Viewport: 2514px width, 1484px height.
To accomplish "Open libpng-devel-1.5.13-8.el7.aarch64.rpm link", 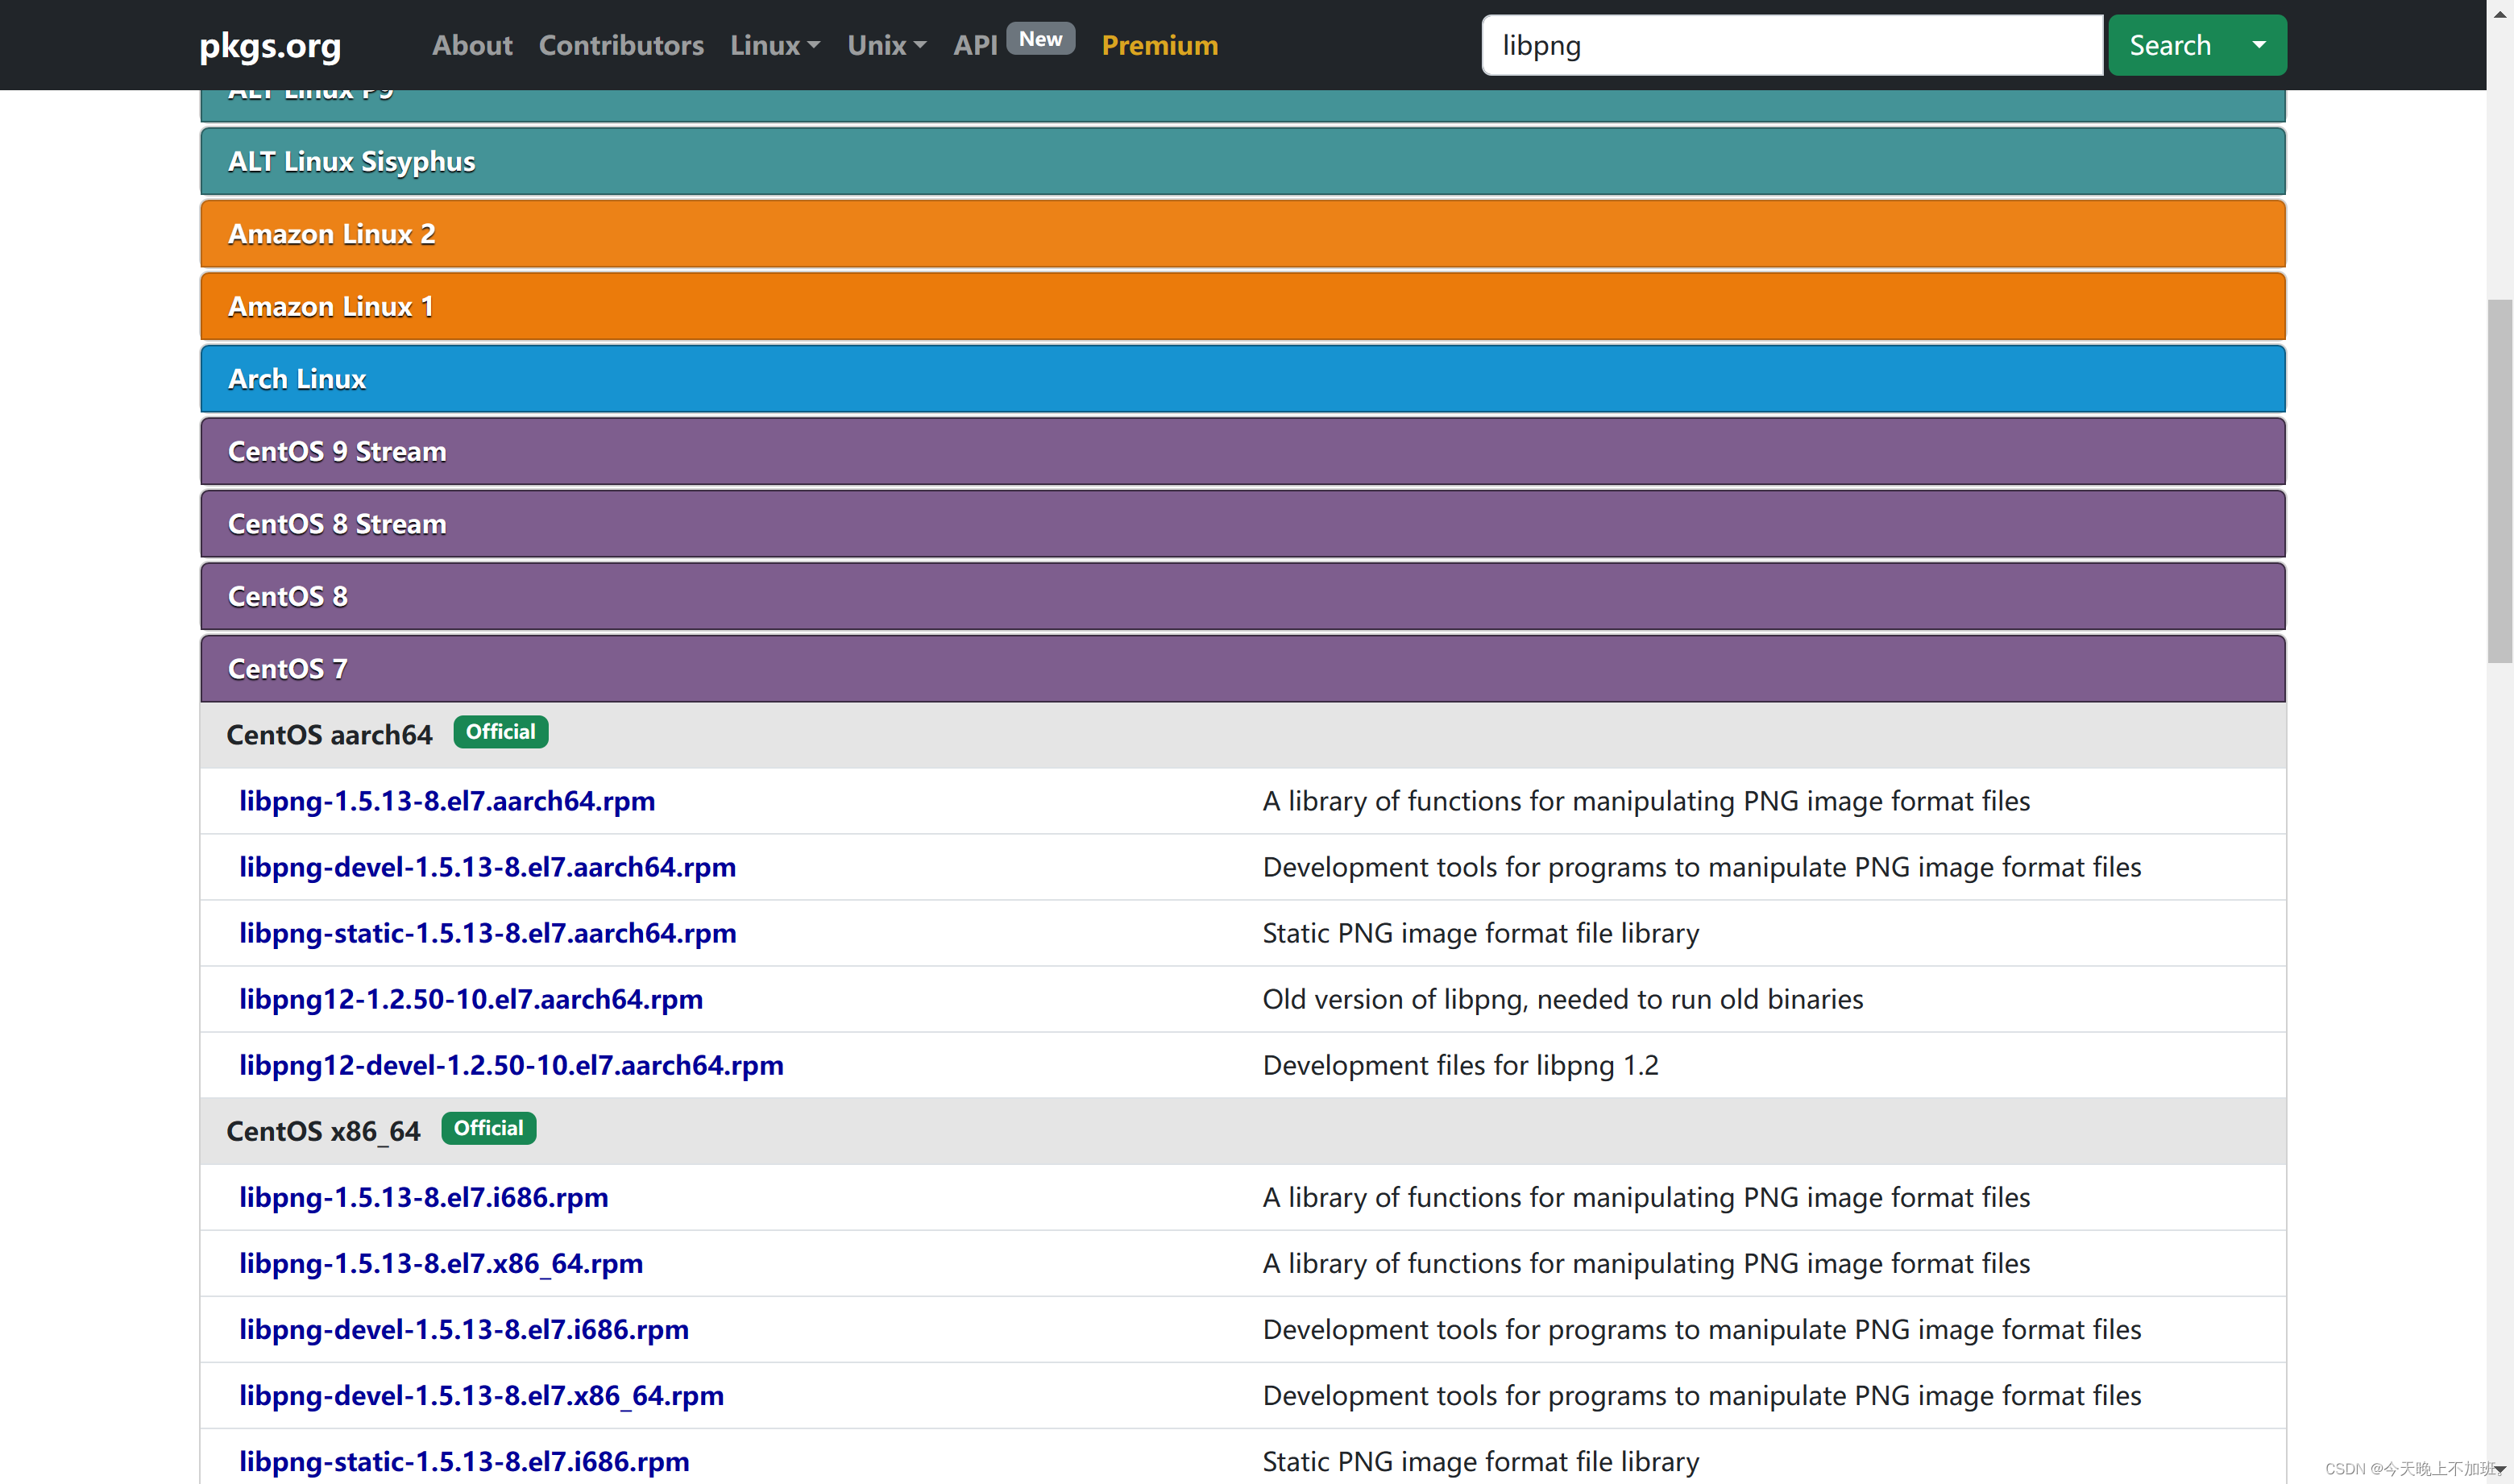I will 487,867.
